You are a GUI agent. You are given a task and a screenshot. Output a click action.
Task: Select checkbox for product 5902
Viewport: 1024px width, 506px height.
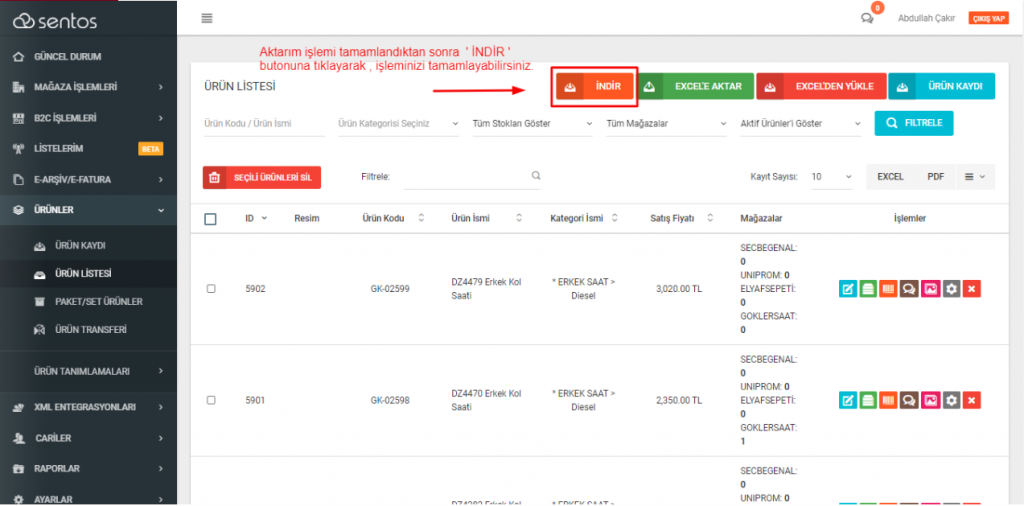point(211,289)
